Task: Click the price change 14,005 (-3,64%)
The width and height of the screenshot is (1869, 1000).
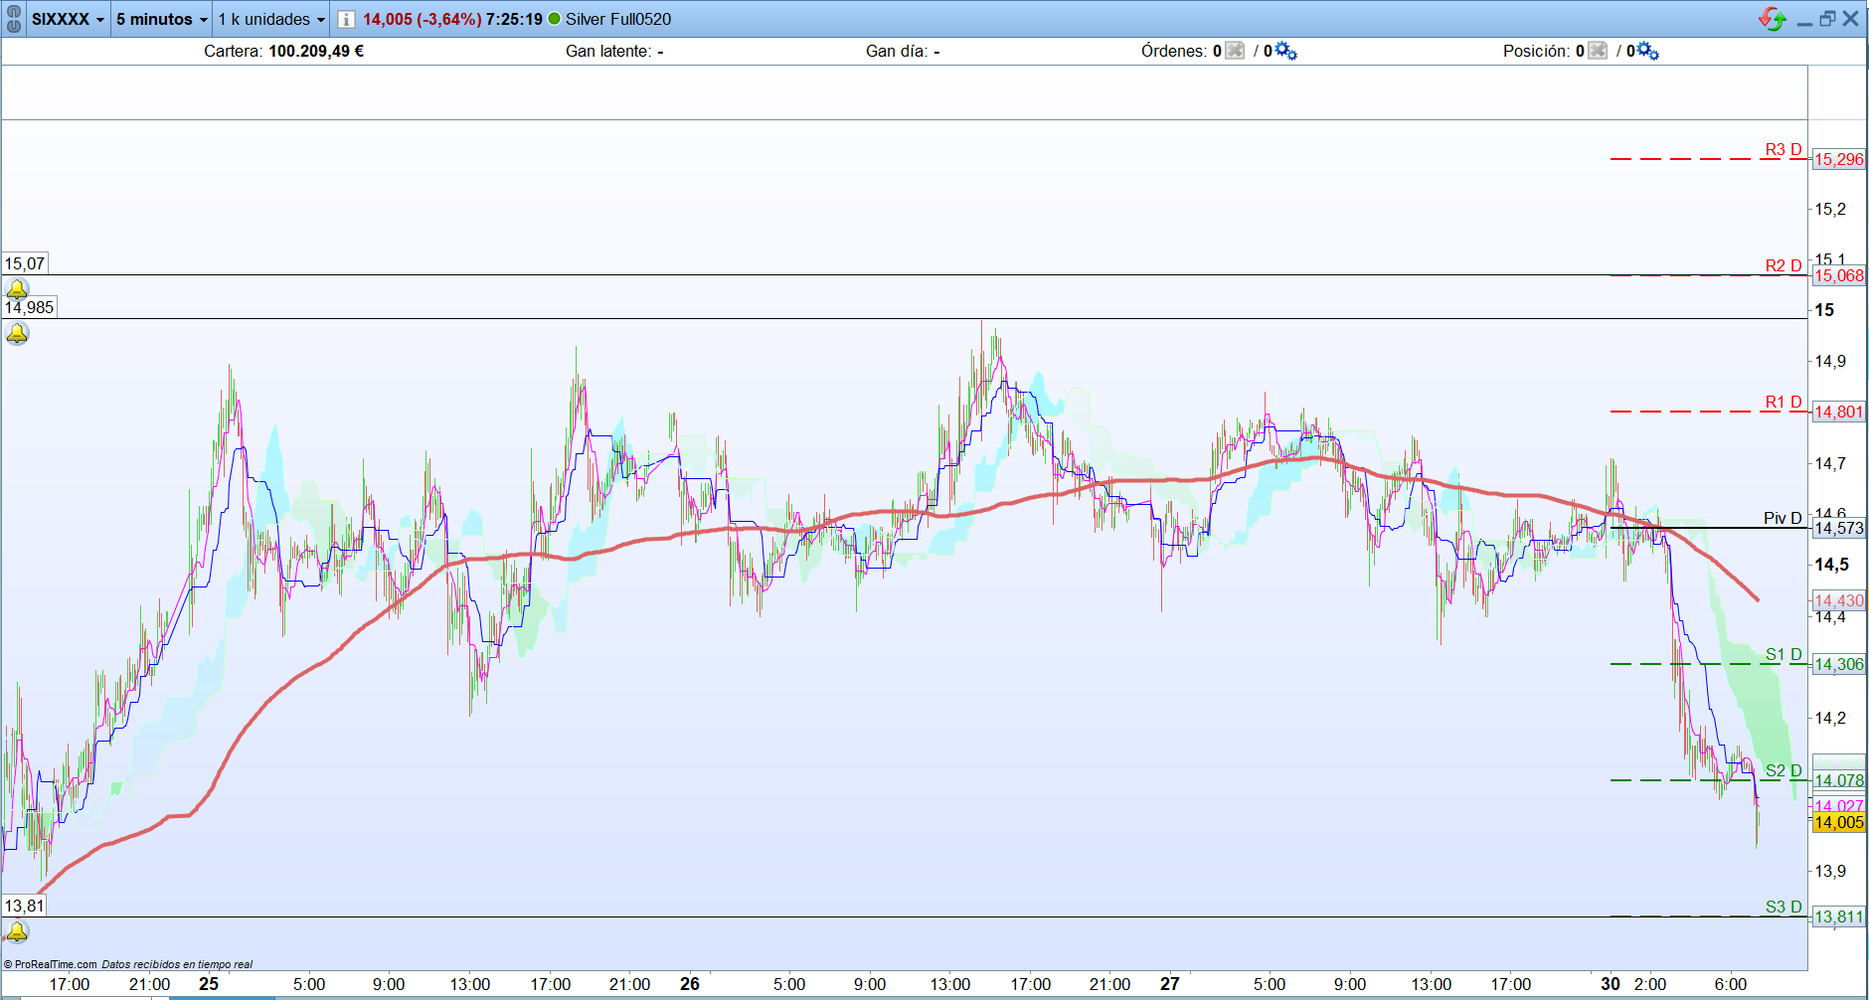Action: [422, 19]
